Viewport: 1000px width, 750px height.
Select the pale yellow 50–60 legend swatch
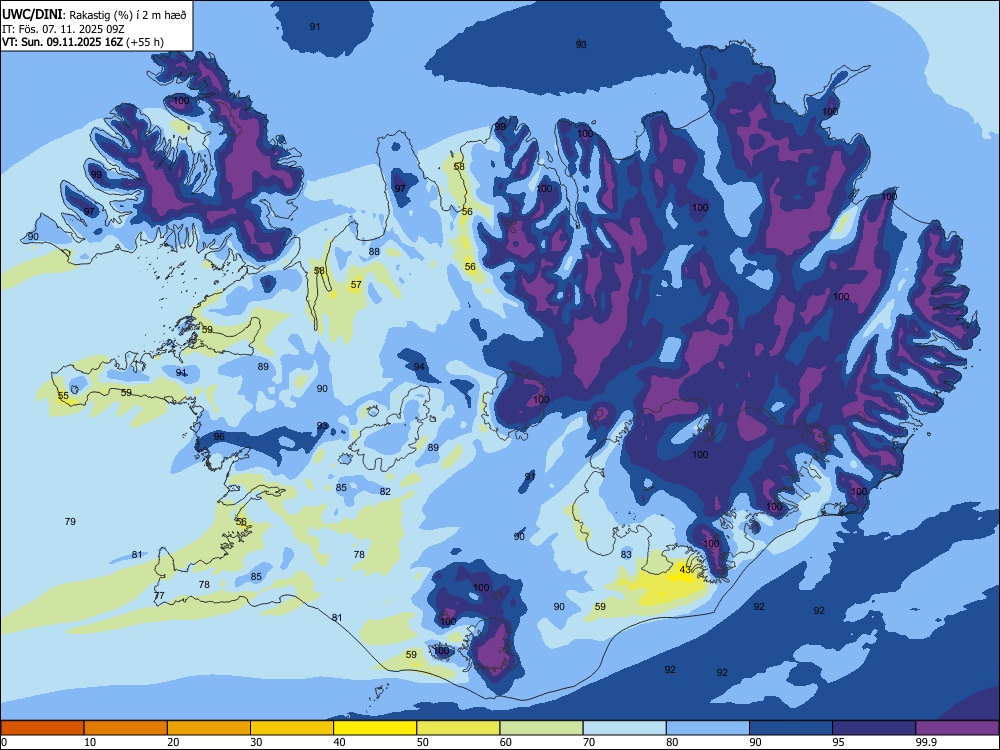coord(458,728)
